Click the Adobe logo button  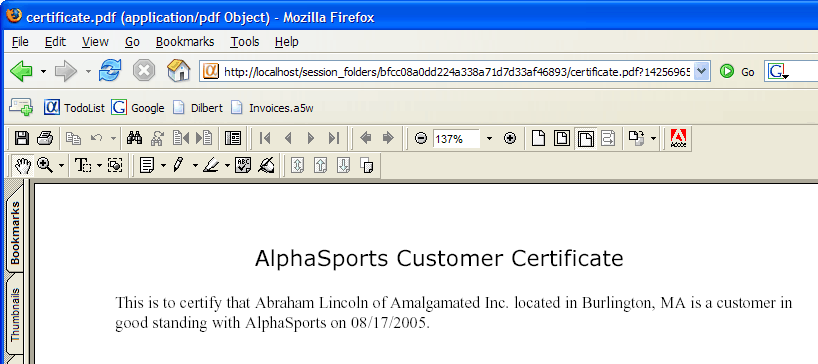click(x=678, y=138)
